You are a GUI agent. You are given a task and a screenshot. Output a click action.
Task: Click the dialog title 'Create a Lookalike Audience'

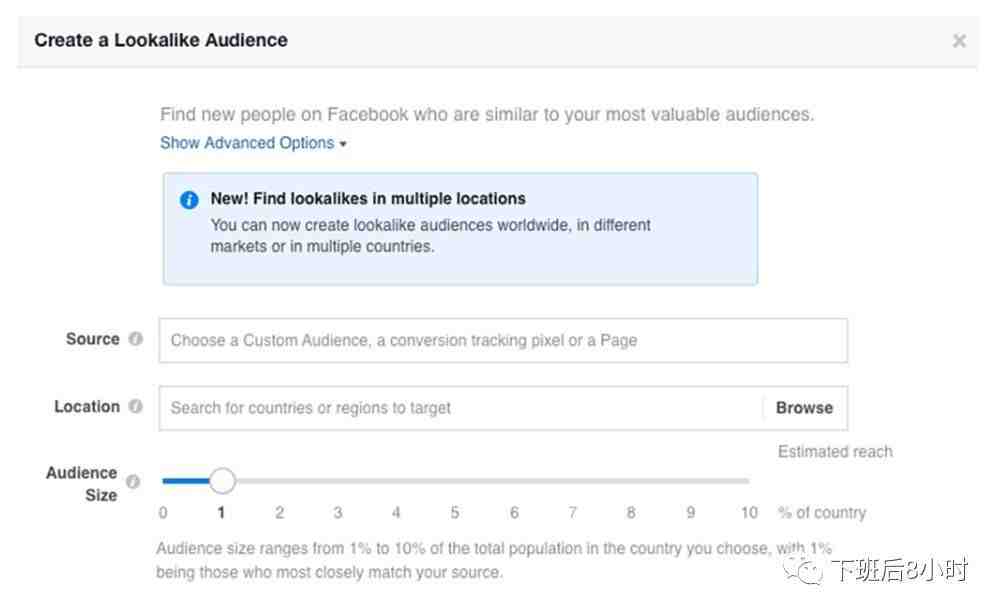(161, 40)
